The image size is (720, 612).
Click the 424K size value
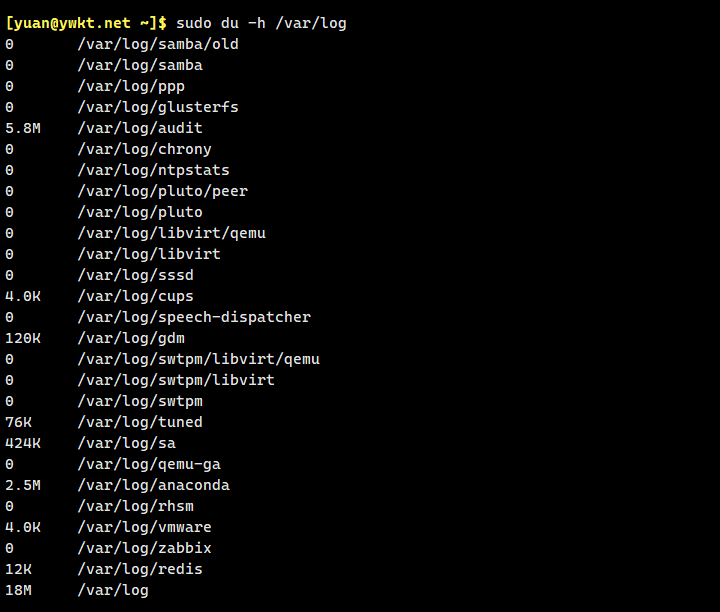click(23, 443)
